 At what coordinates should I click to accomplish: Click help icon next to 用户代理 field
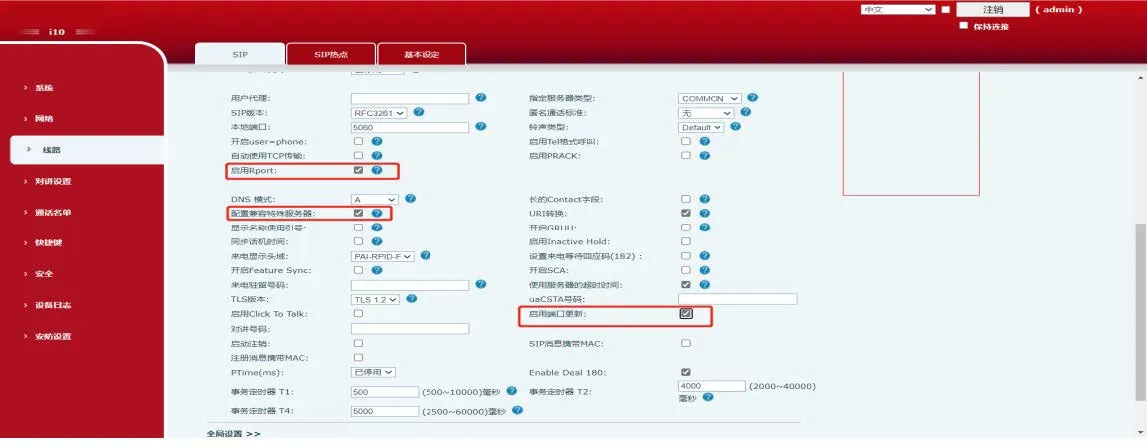coord(481,98)
